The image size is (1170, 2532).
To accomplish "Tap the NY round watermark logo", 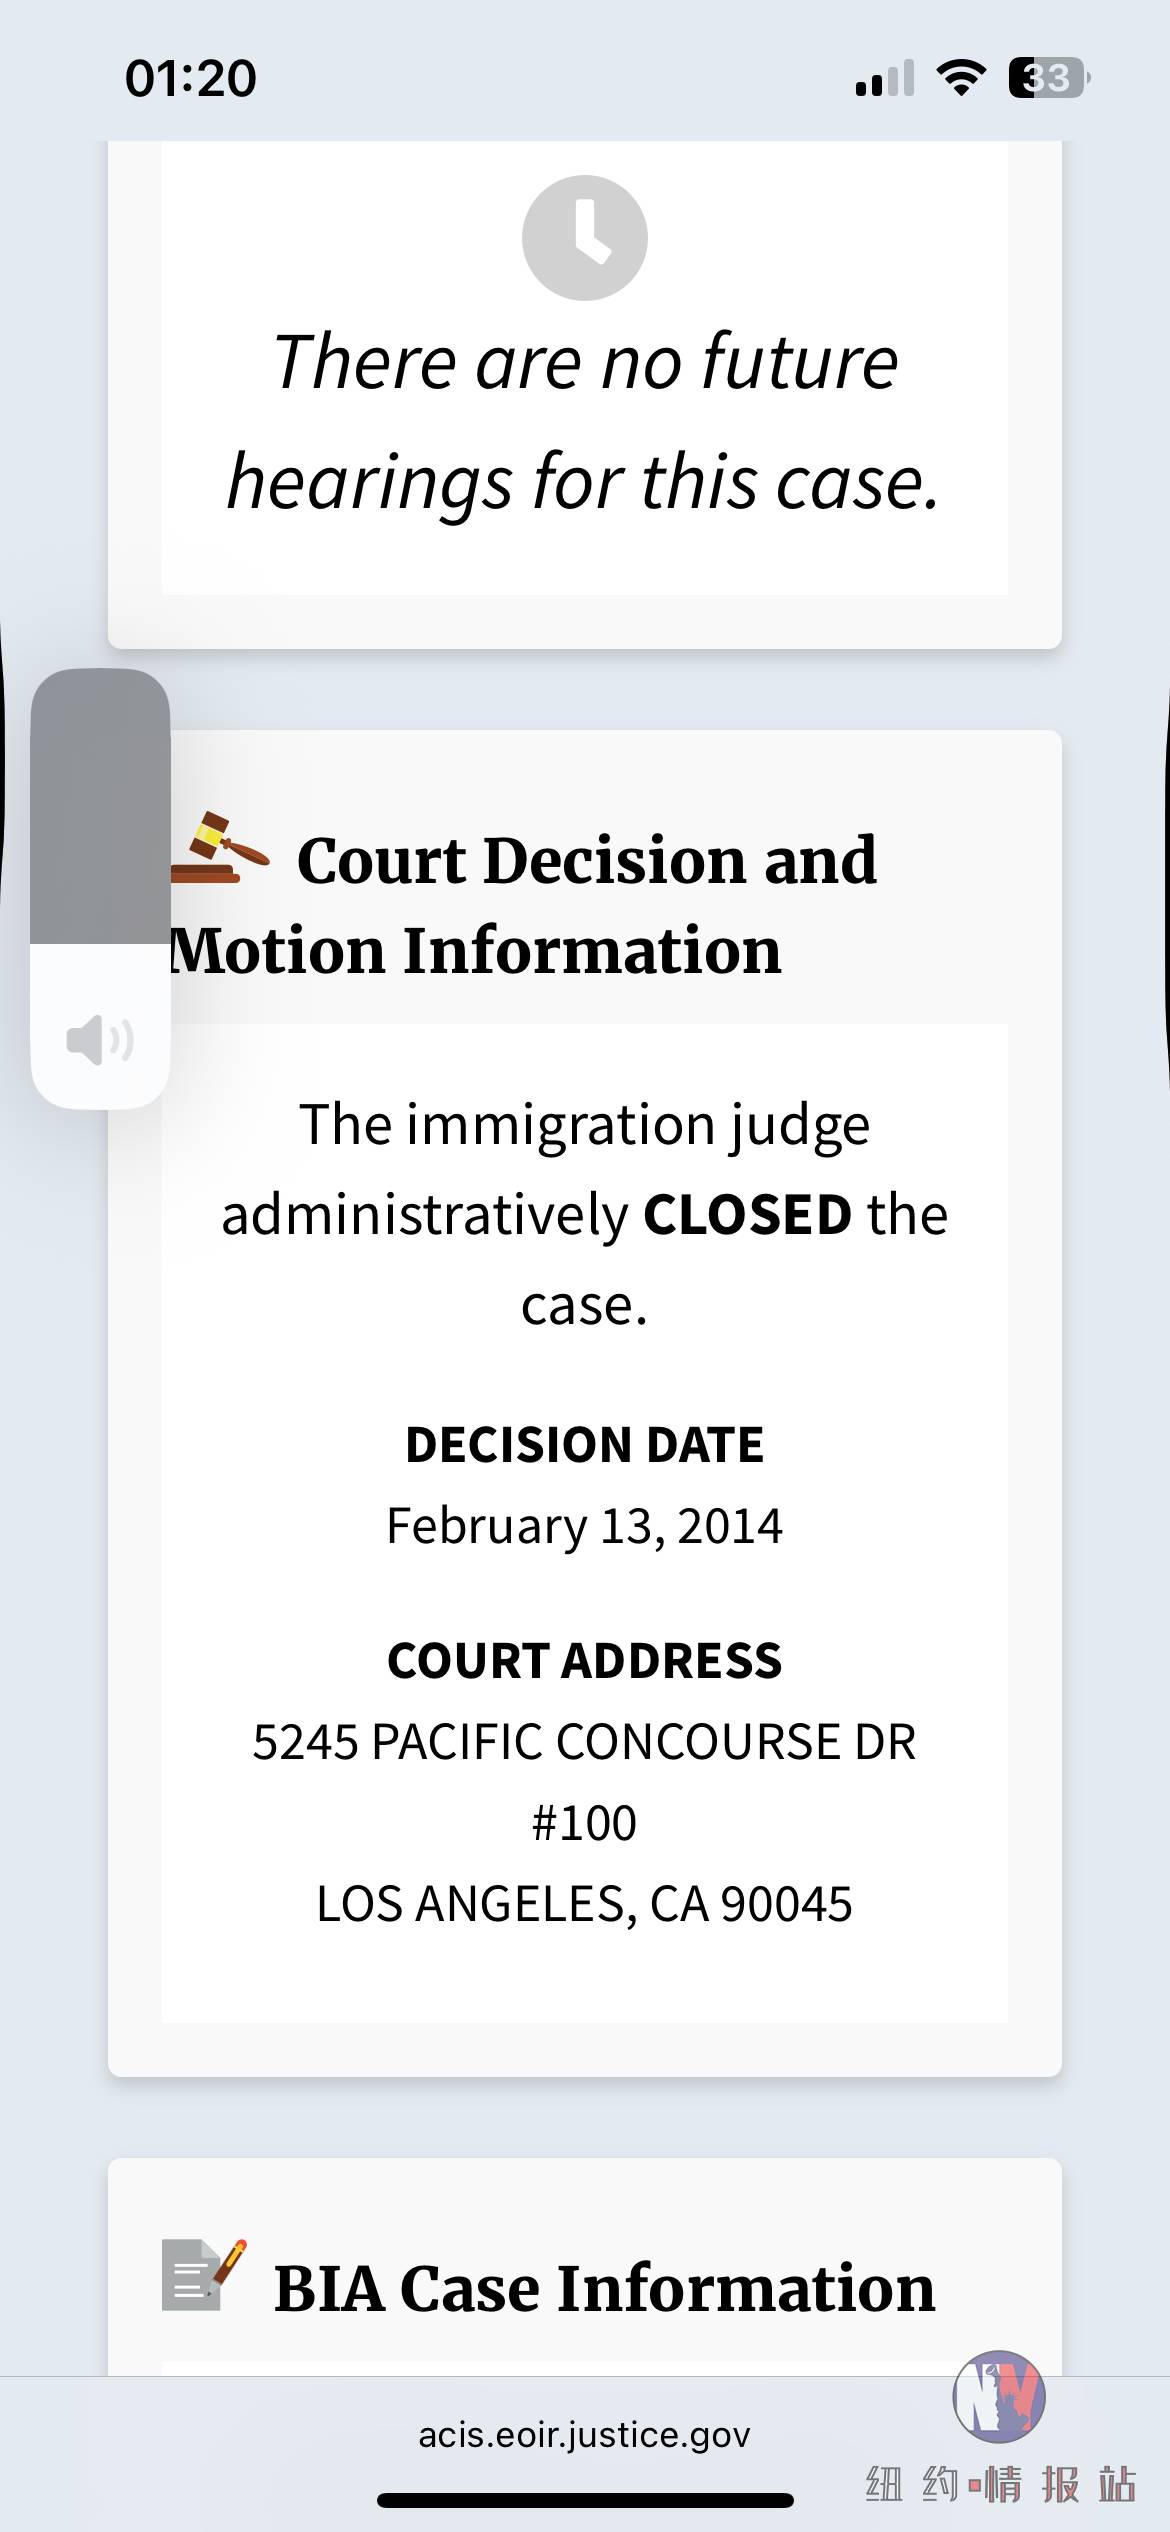I will tap(999, 2397).
